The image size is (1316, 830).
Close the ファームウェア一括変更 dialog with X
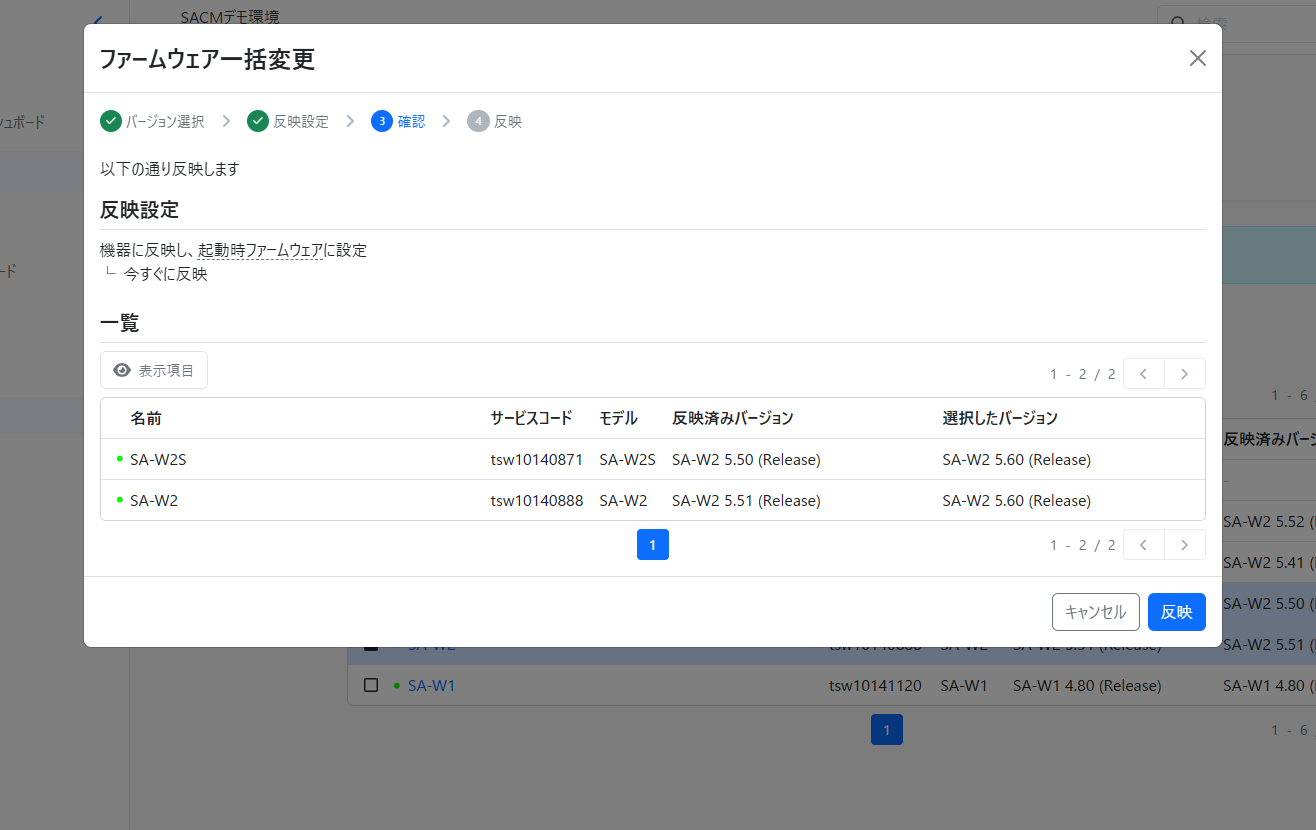click(x=1197, y=58)
